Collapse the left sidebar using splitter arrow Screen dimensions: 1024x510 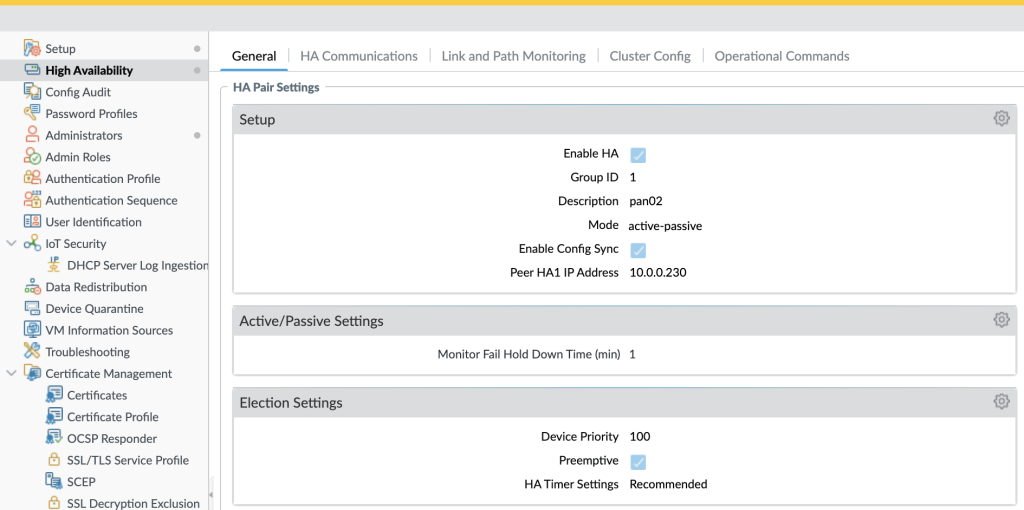click(x=210, y=495)
